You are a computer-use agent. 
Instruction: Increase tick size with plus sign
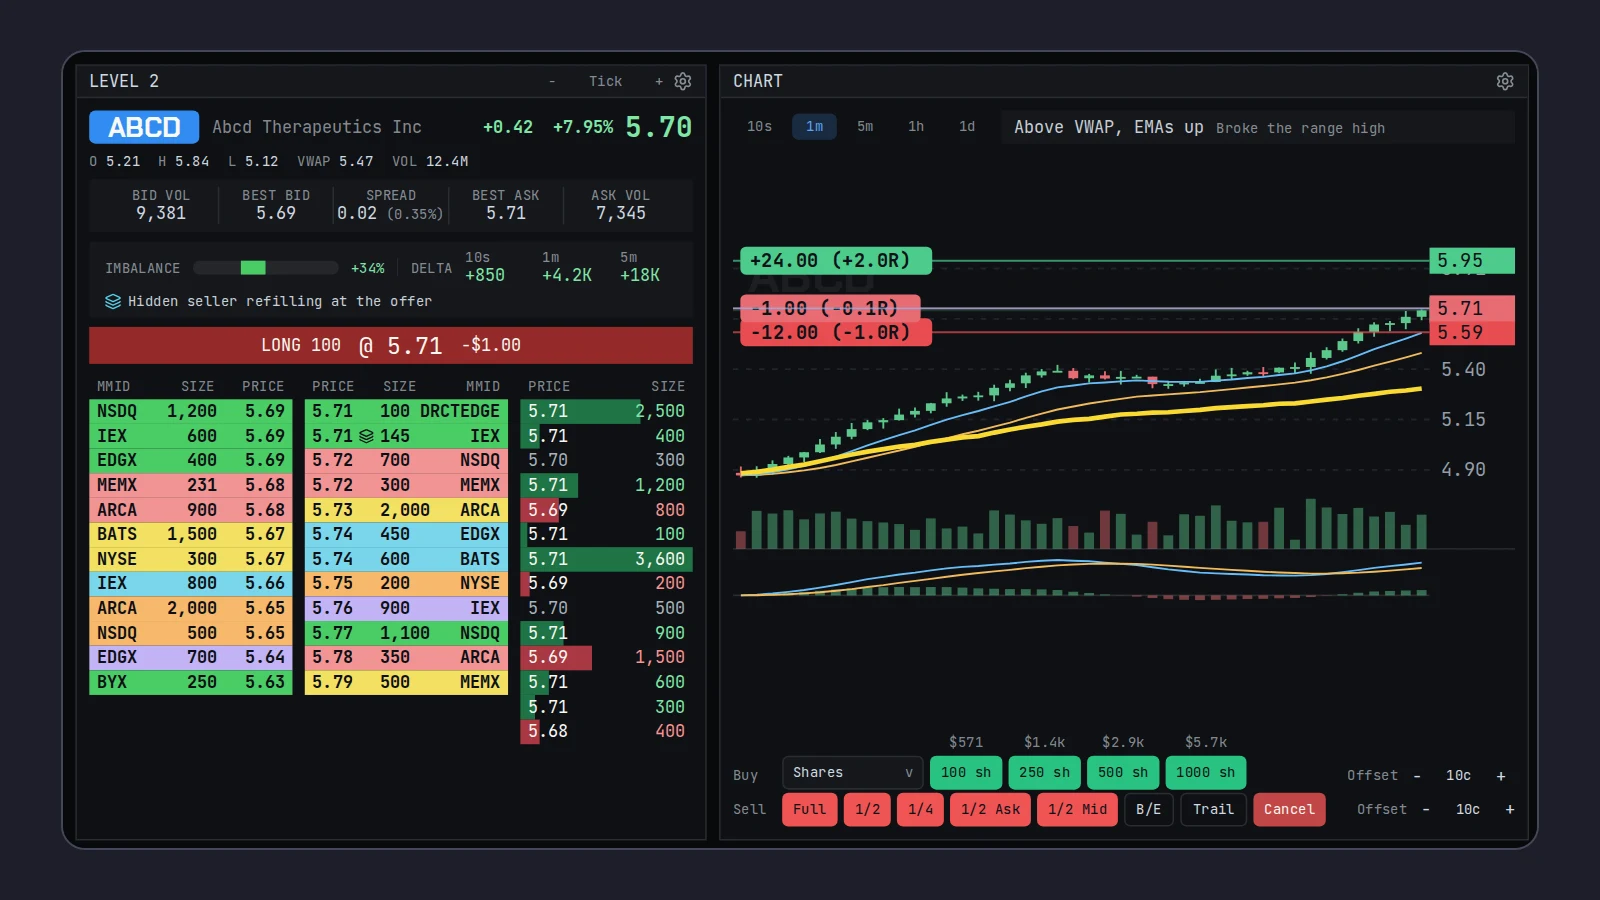coord(659,81)
